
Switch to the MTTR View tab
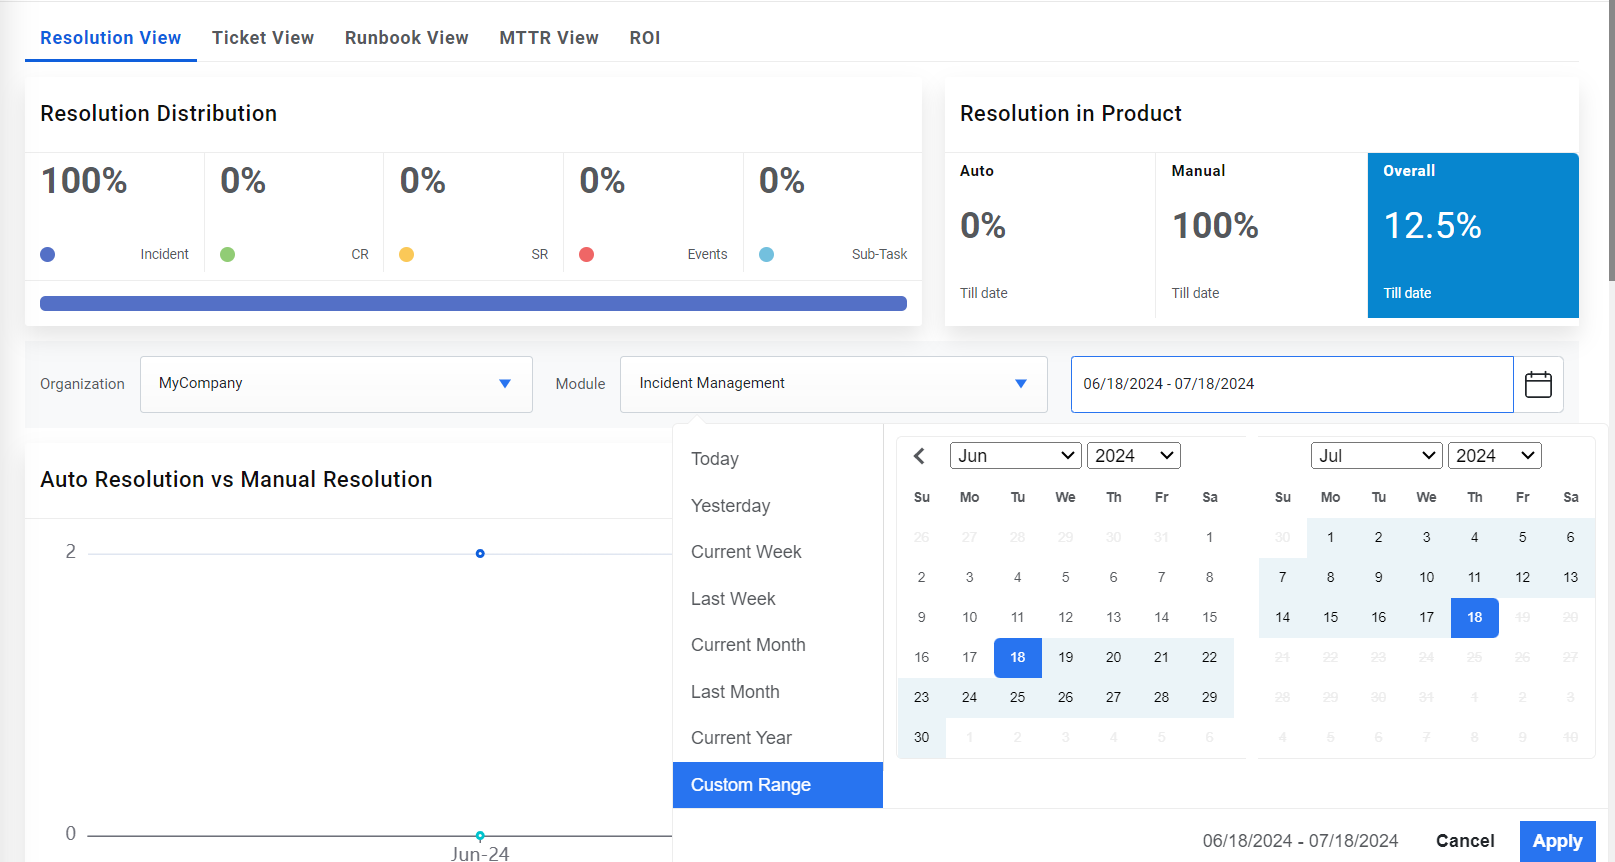549,38
